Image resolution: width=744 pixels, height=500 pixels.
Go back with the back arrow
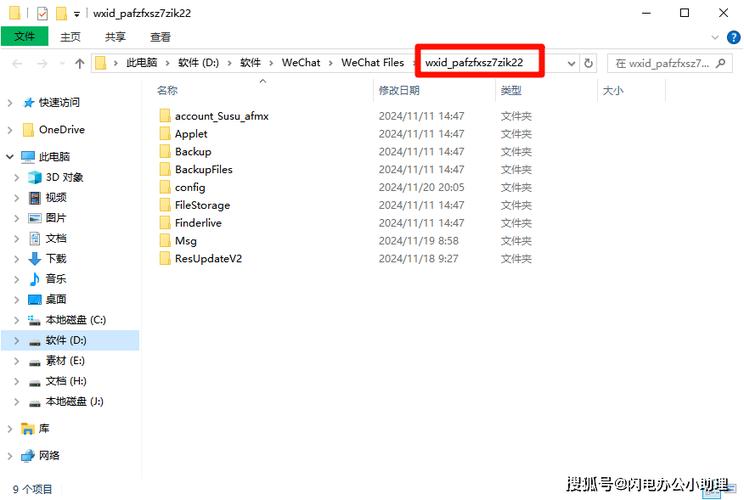coord(17,63)
